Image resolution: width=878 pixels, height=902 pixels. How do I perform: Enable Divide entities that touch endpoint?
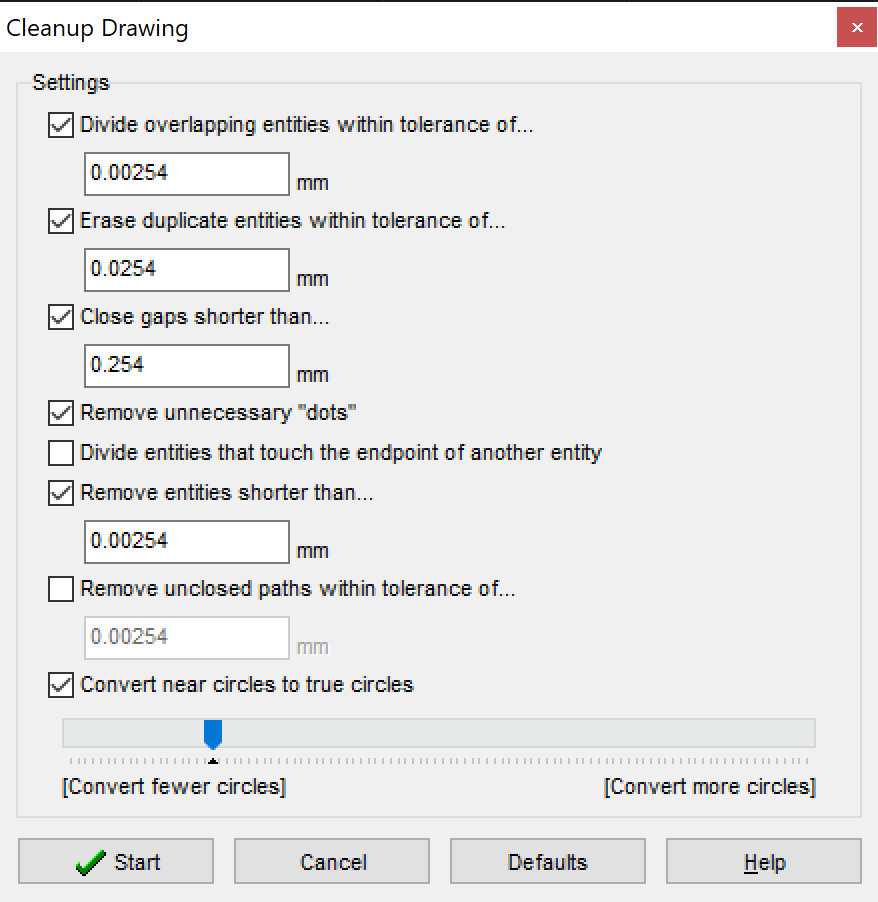coord(61,453)
